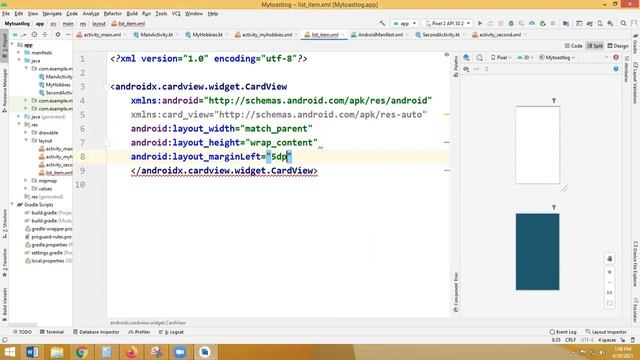Open the SDK Manager icon in toolbar
Image resolution: width=640 pixels, height=360 pixels.
coord(610,24)
